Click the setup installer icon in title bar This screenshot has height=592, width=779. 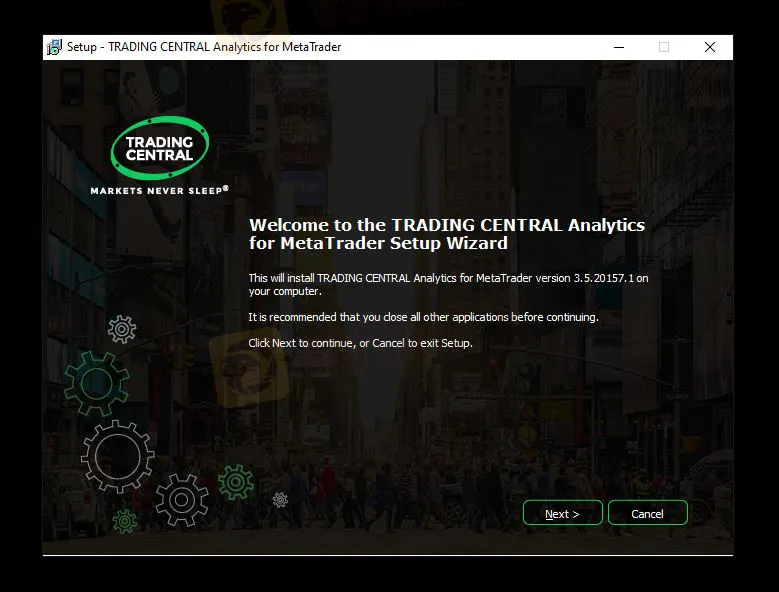pyautogui.click(x=54, y=47)
